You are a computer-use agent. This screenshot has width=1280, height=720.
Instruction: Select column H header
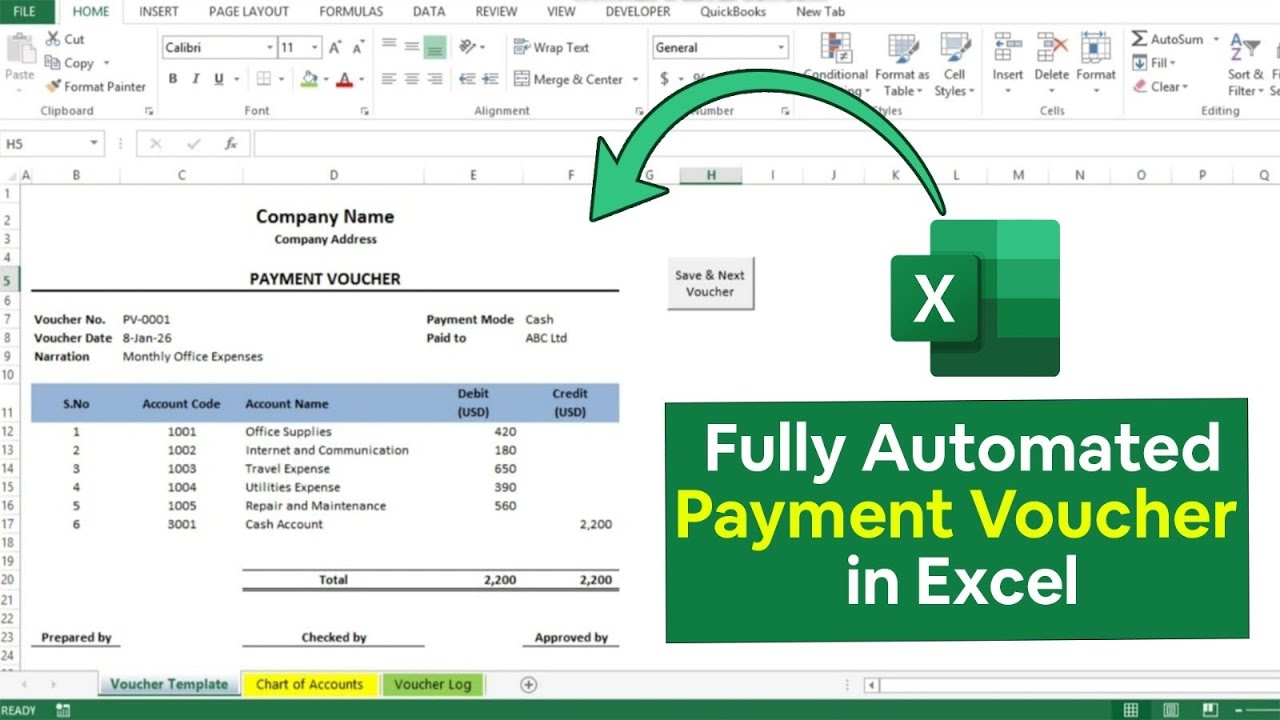711,175
